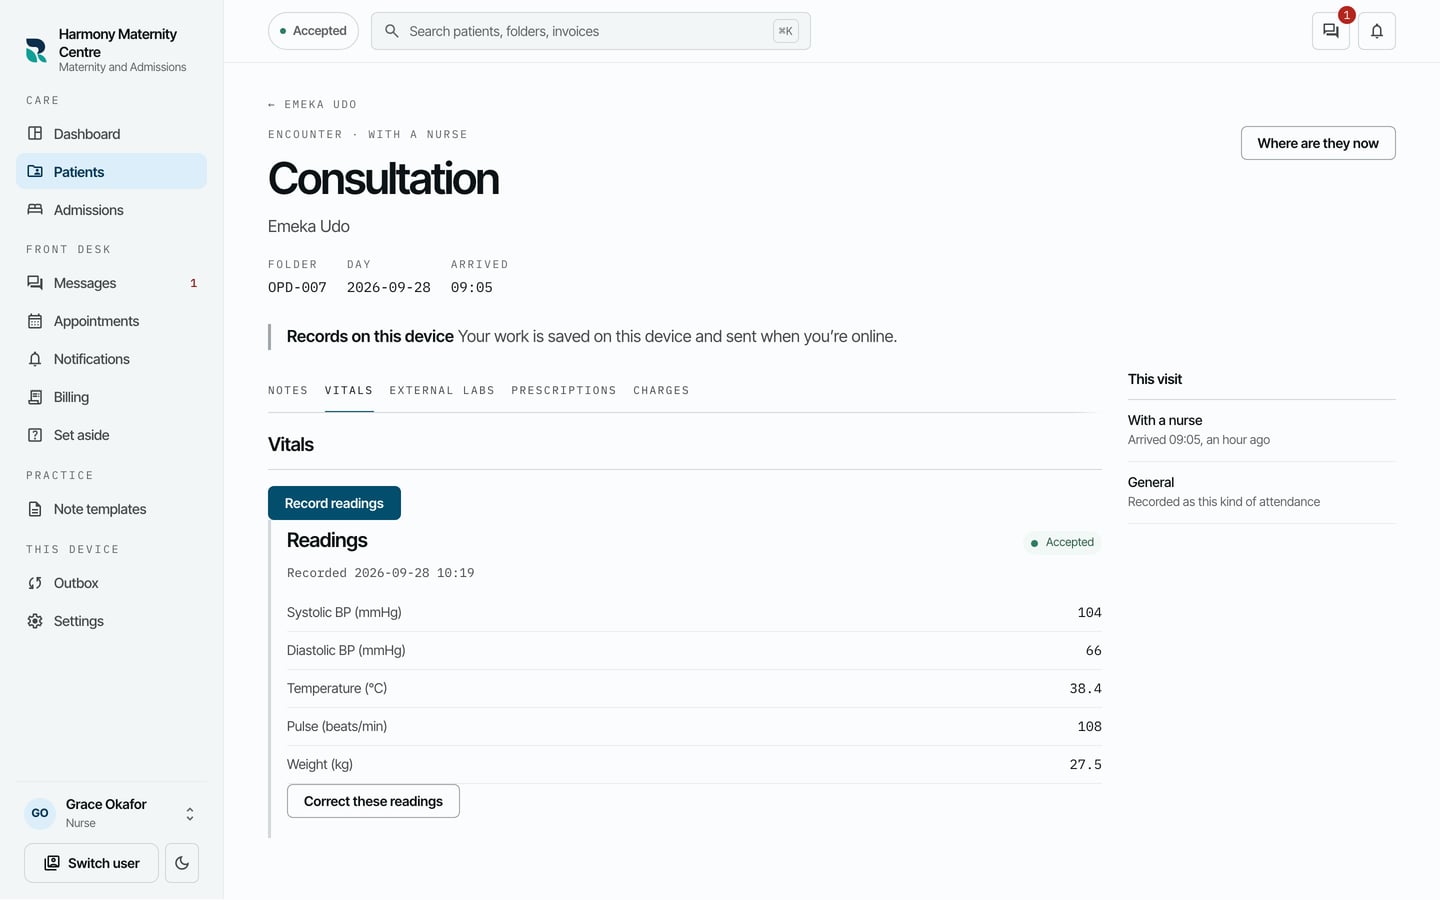1440x900 pixels.
Task: Click the Patients folder icon
Action: coord(35,172)
